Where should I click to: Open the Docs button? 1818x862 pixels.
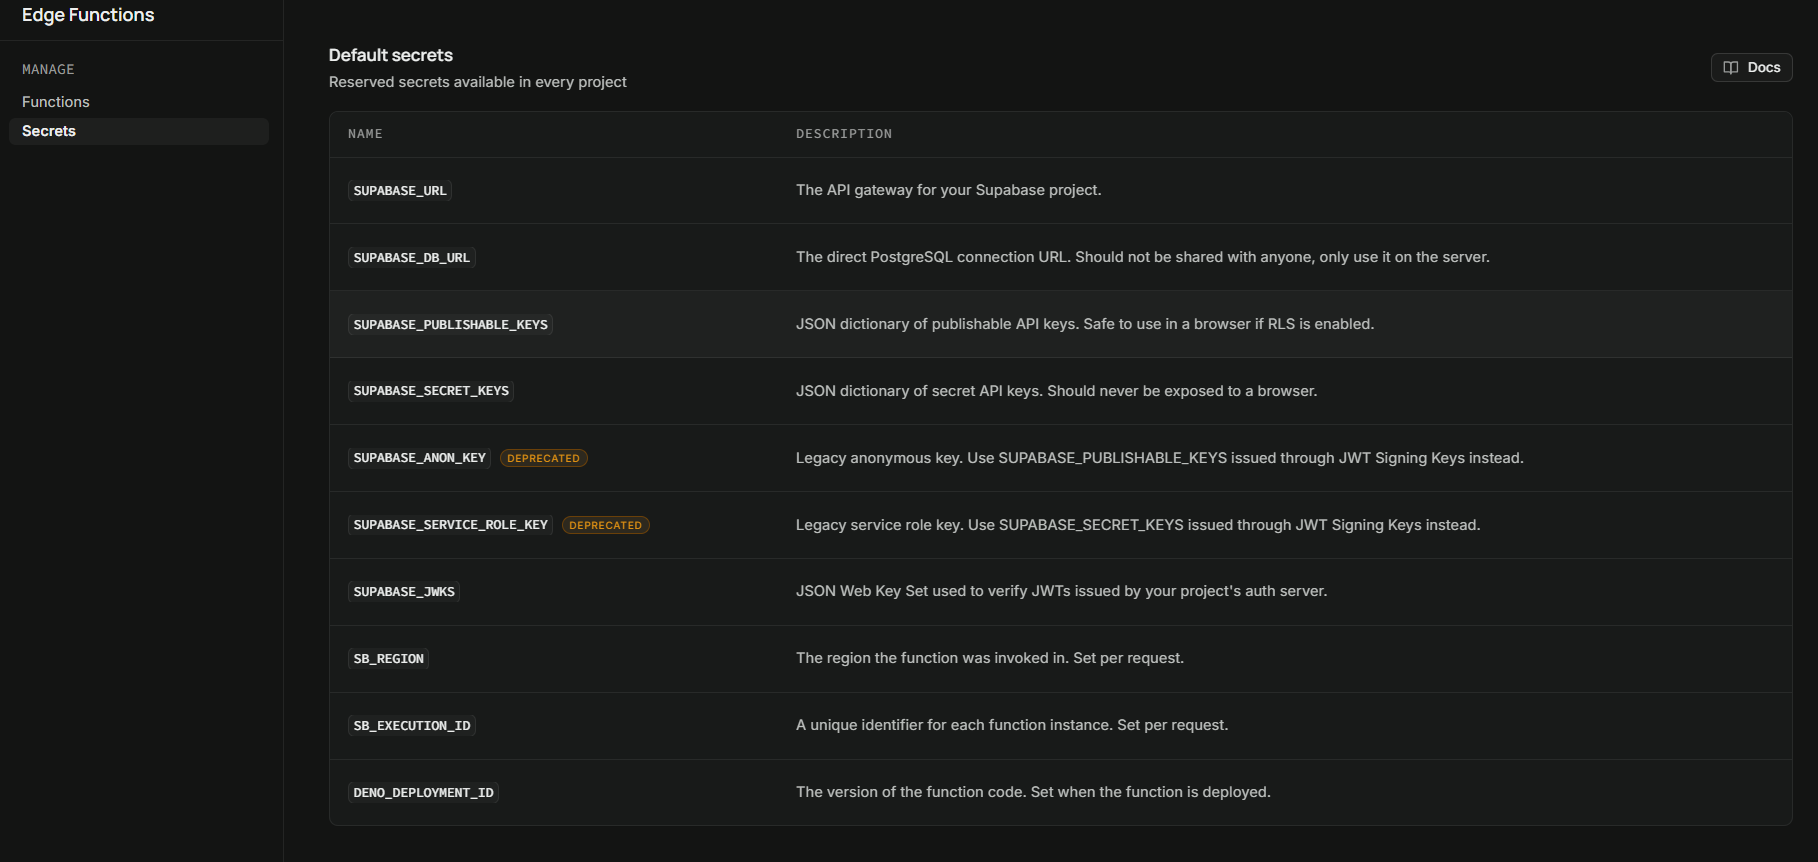[x=1751, y=68]
